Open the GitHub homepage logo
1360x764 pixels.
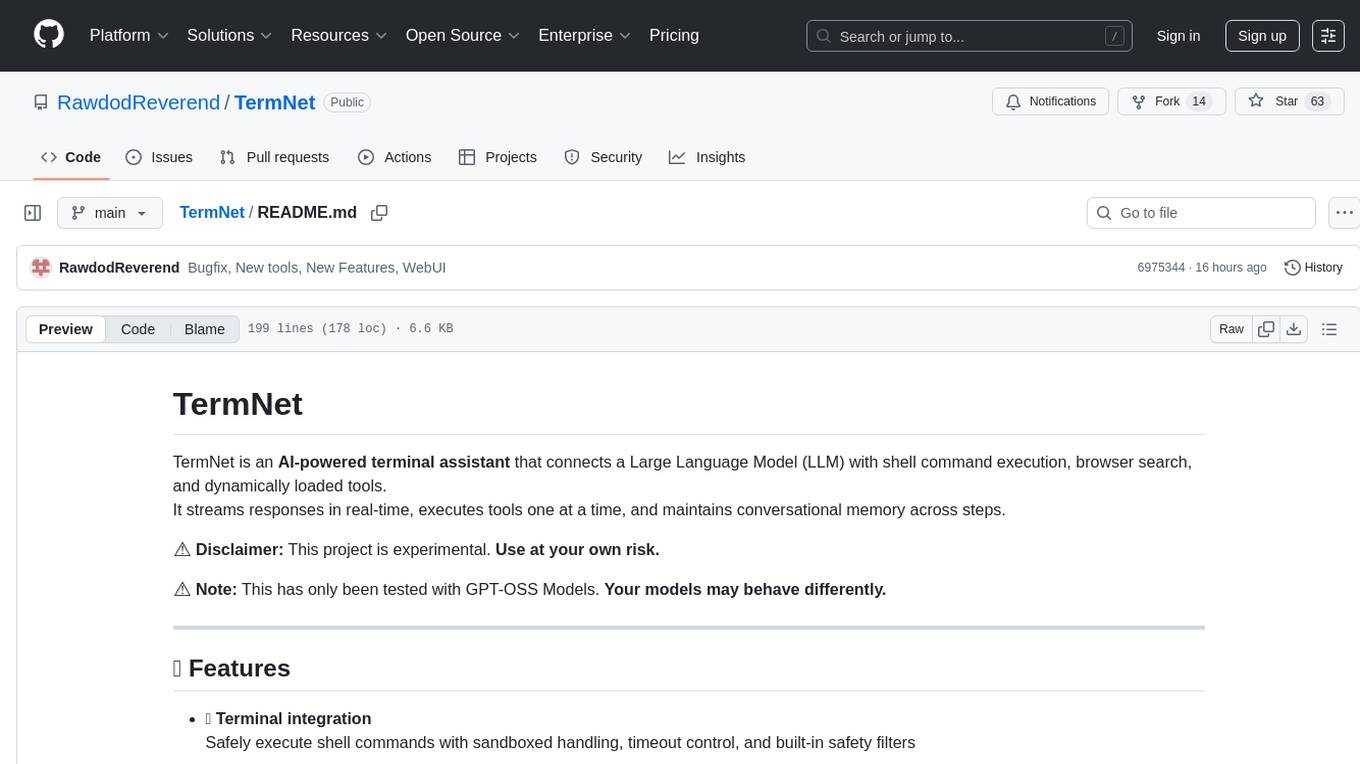click(49, 35)
